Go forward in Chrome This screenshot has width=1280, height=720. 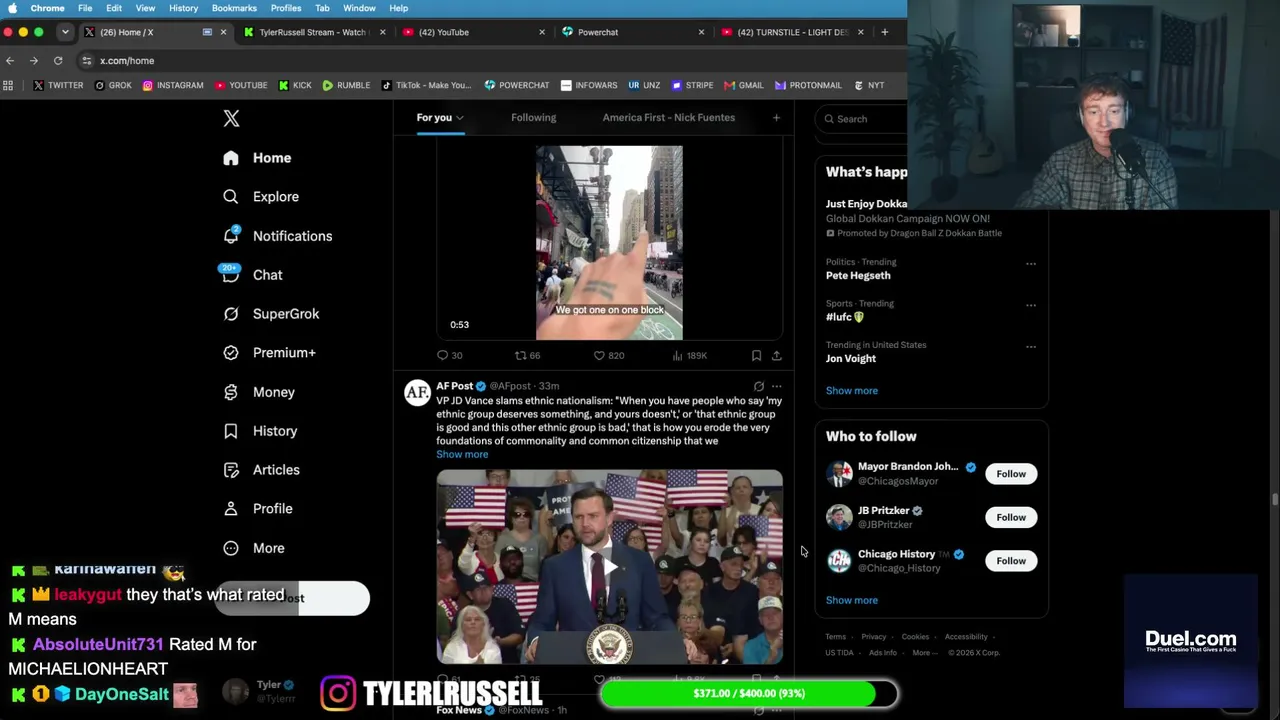point(33,61)
